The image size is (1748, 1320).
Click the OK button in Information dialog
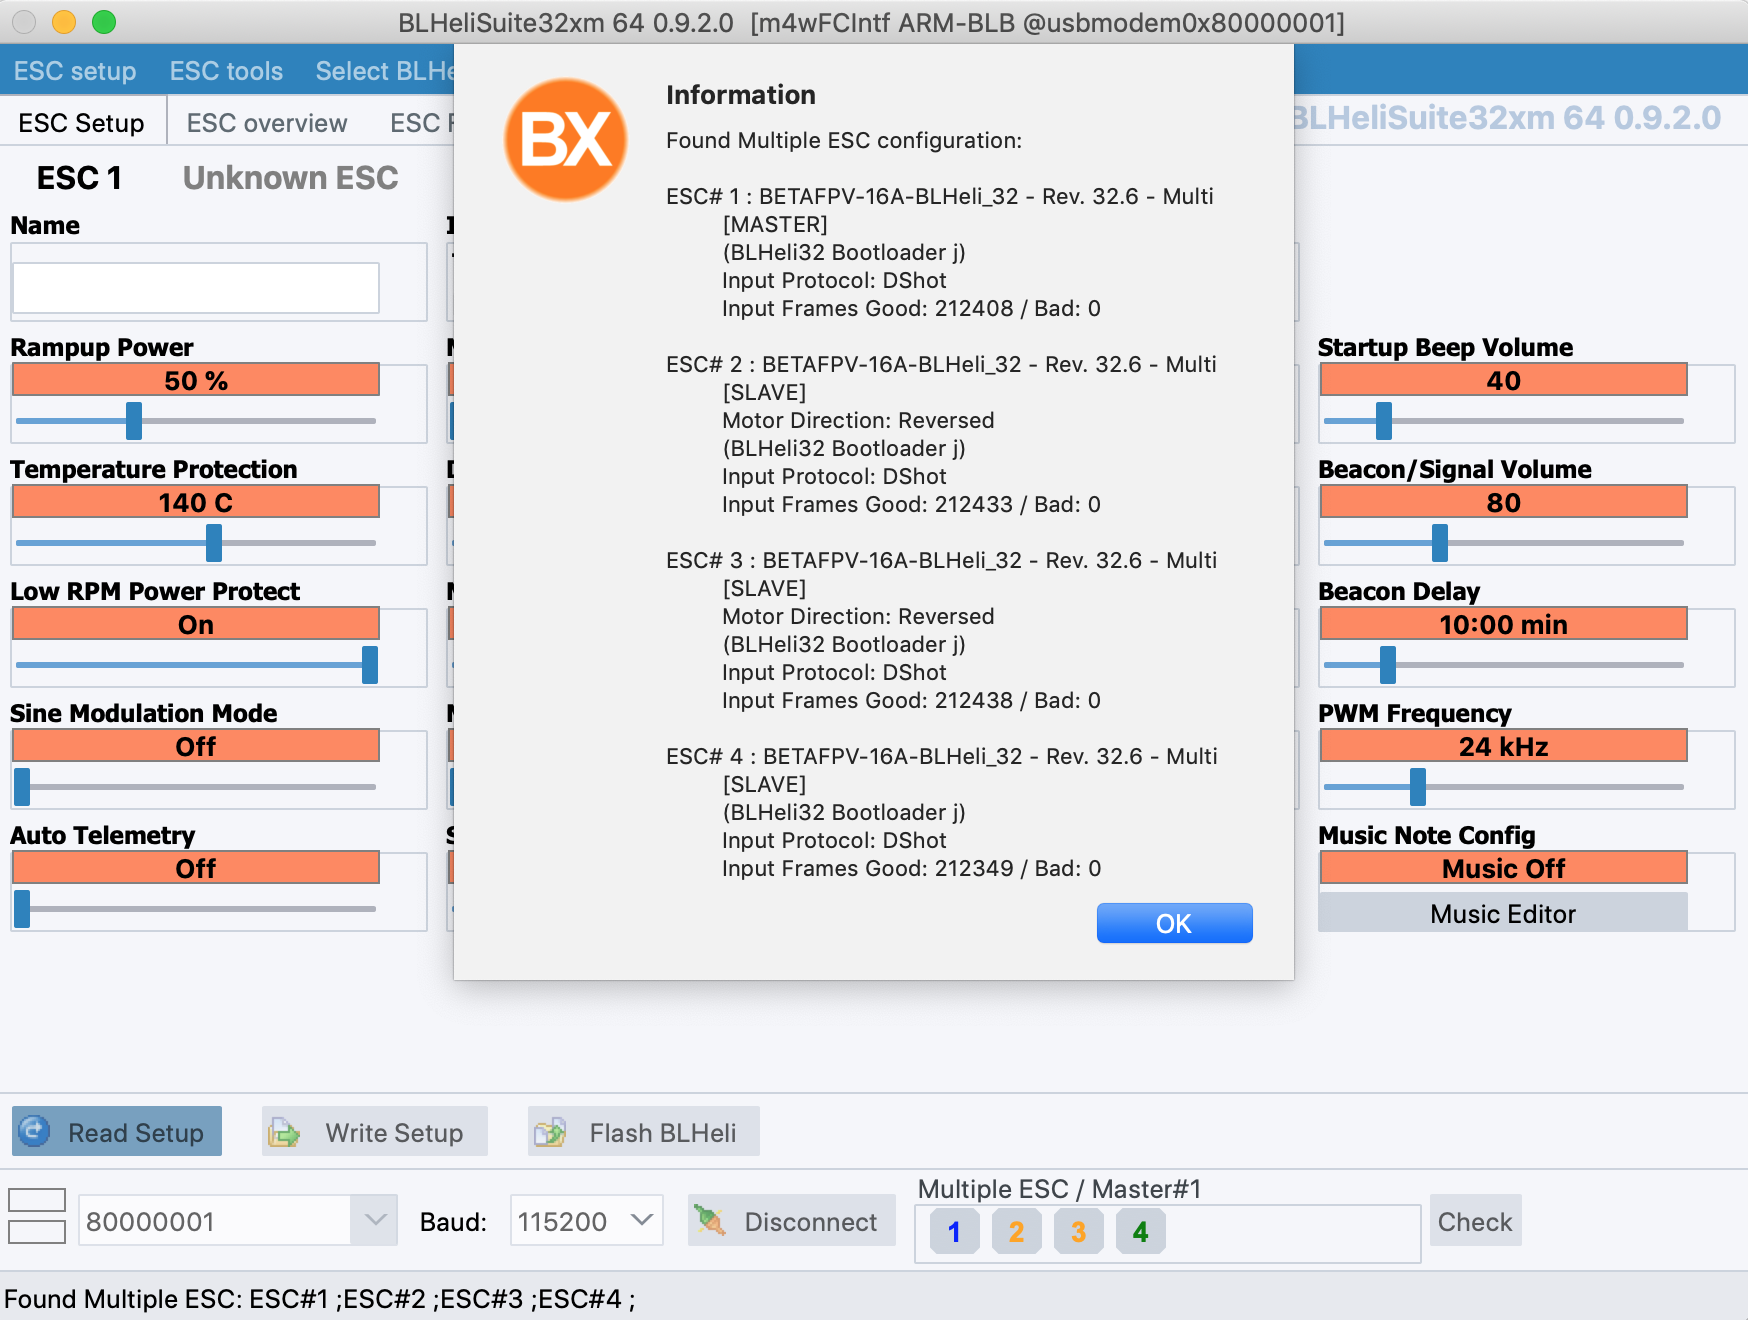click(x=1174, y=923)
